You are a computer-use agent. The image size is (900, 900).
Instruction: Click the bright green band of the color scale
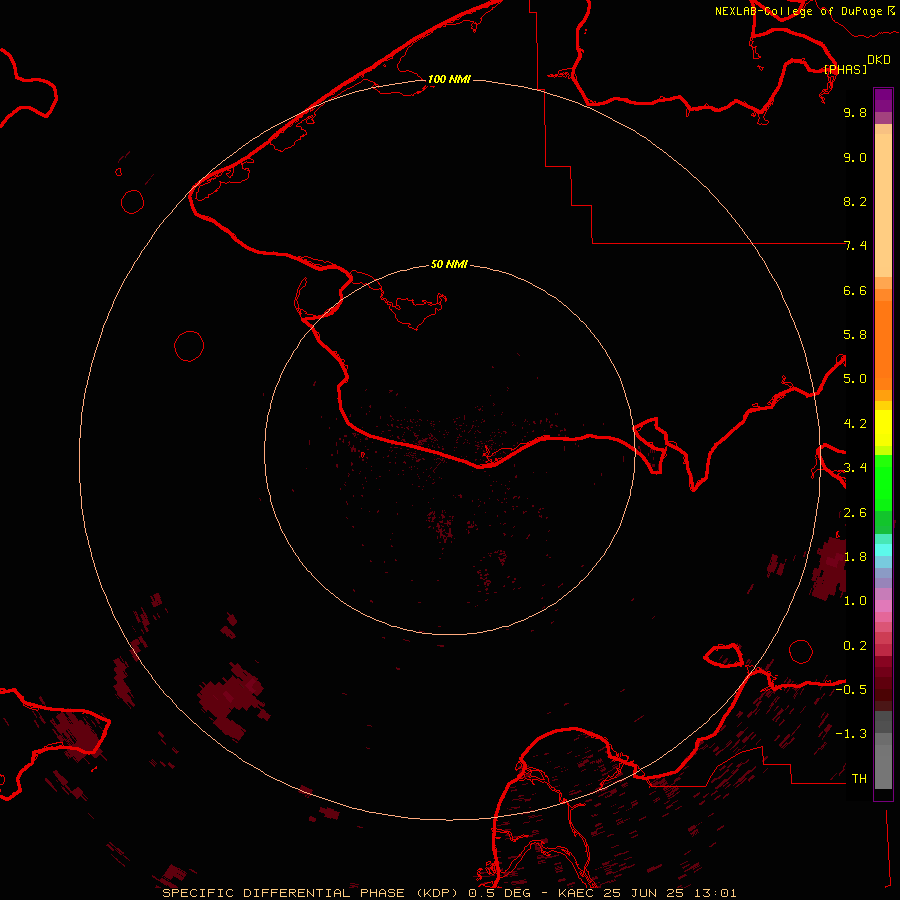(x=883, y=482)
